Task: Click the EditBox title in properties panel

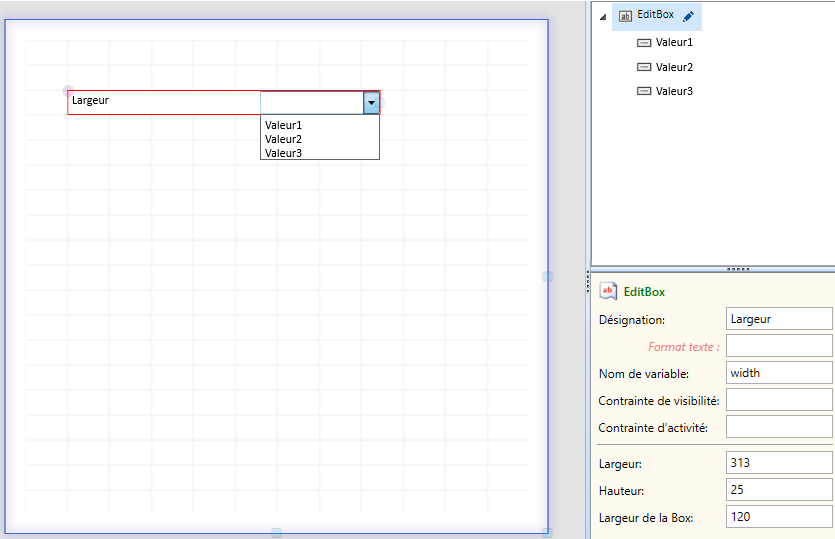Action: click(644, 292)
